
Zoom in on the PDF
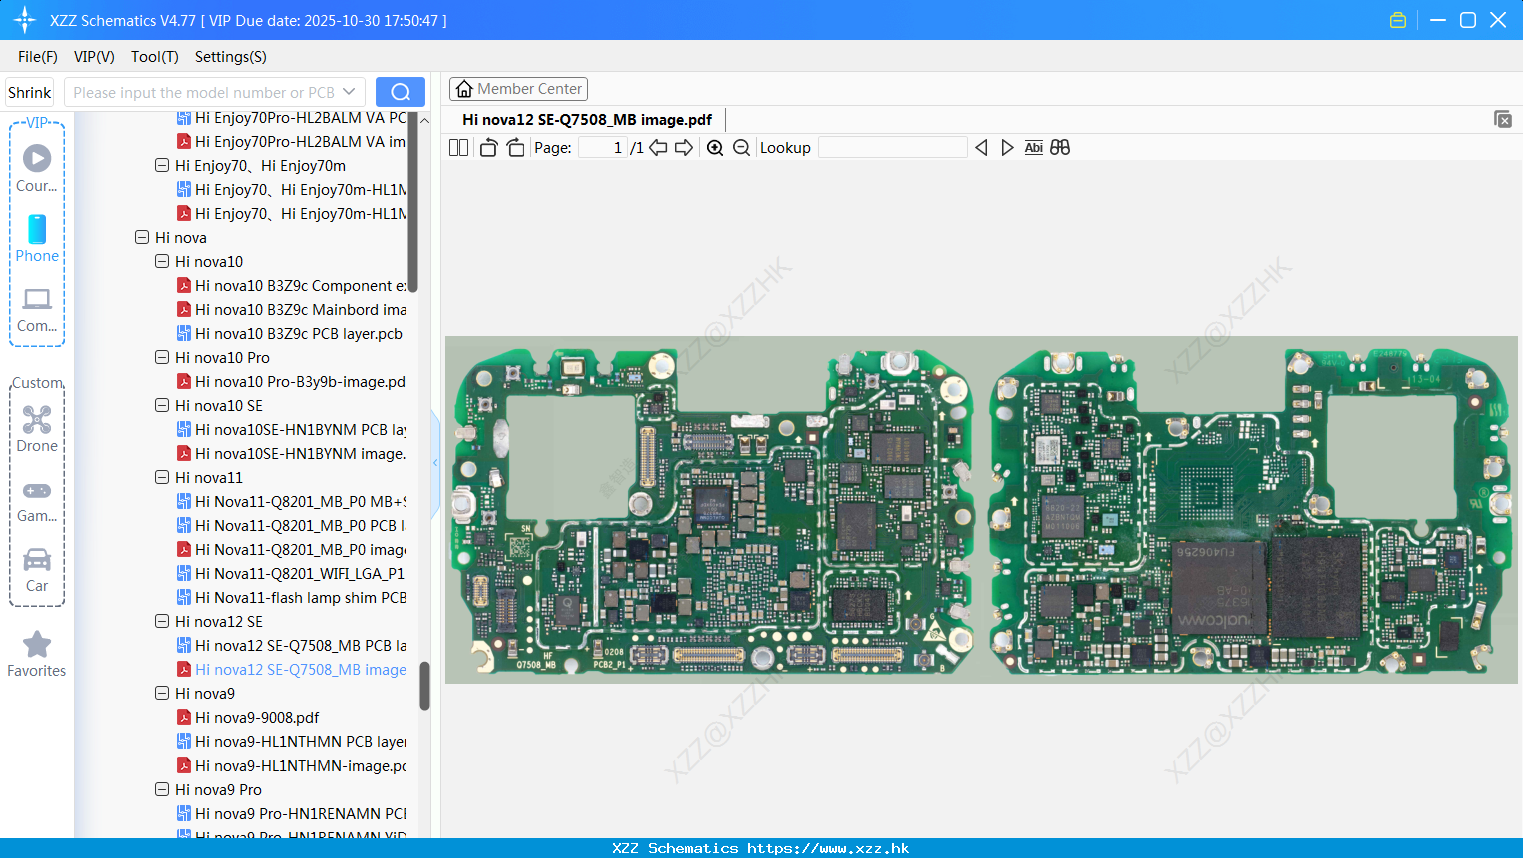[x=715, y=147]
